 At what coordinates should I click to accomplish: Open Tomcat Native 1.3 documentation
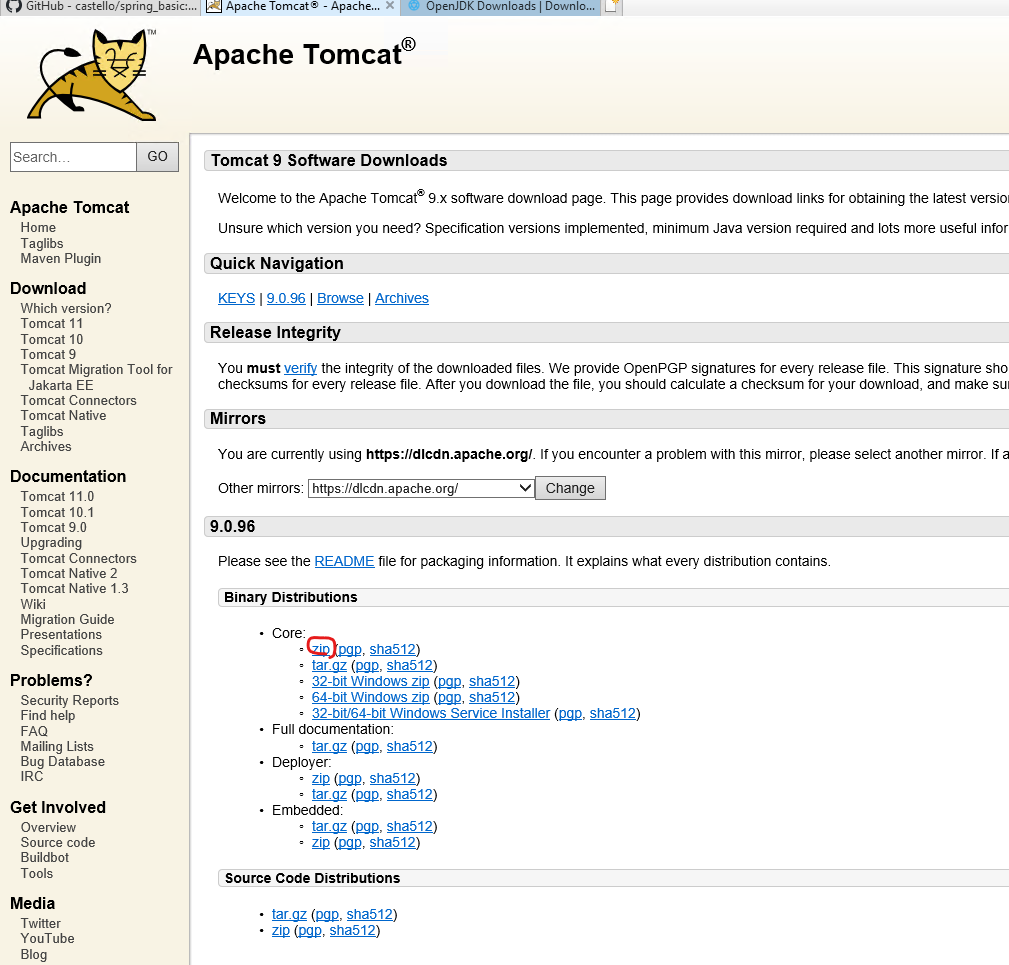tap(74, 589)
